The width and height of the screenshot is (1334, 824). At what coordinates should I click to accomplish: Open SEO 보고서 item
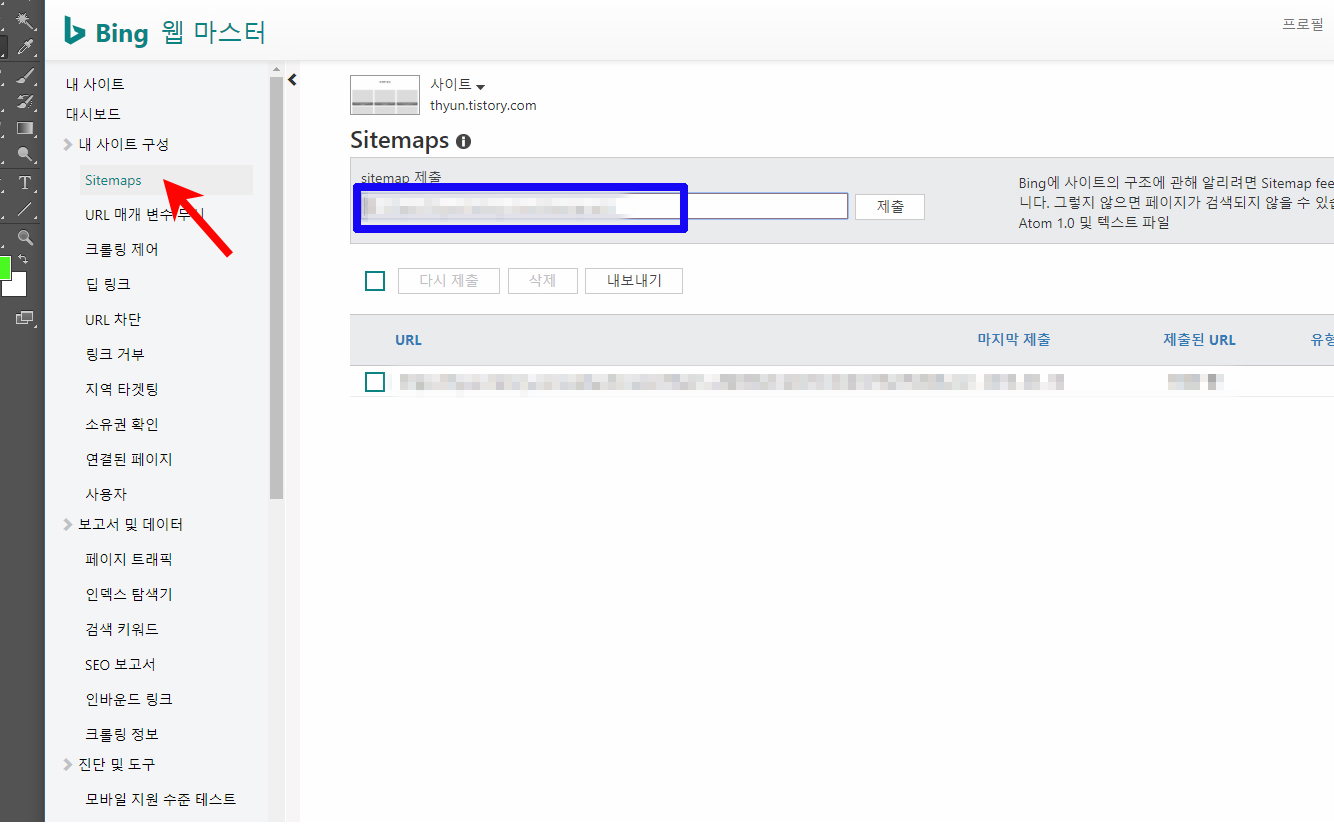point(120,665)
